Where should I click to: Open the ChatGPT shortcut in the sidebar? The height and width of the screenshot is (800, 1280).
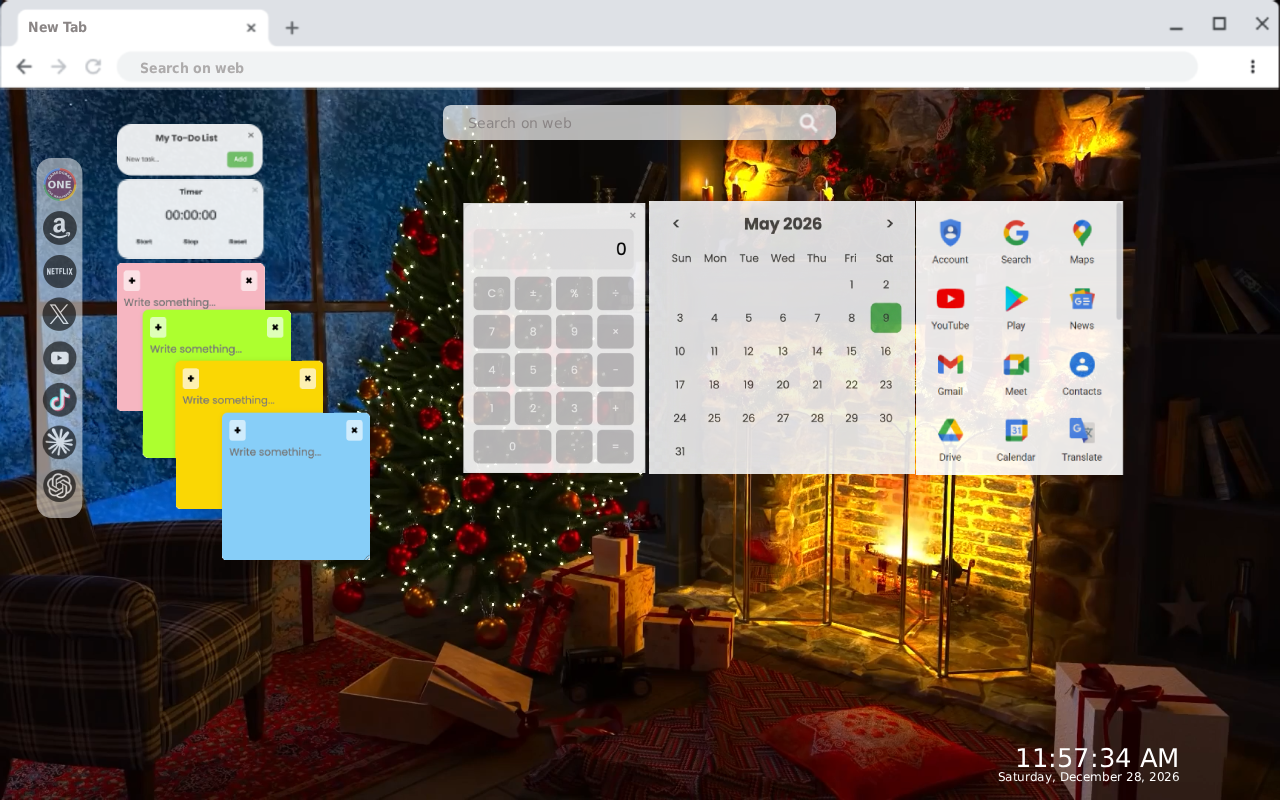click(x=60, y=486)
